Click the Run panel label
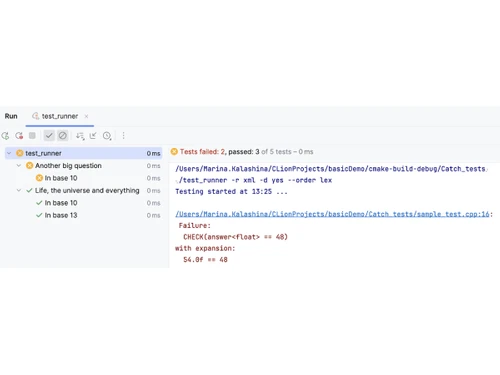500x375 pixels. pyautogui.click(x=11, y=116)
